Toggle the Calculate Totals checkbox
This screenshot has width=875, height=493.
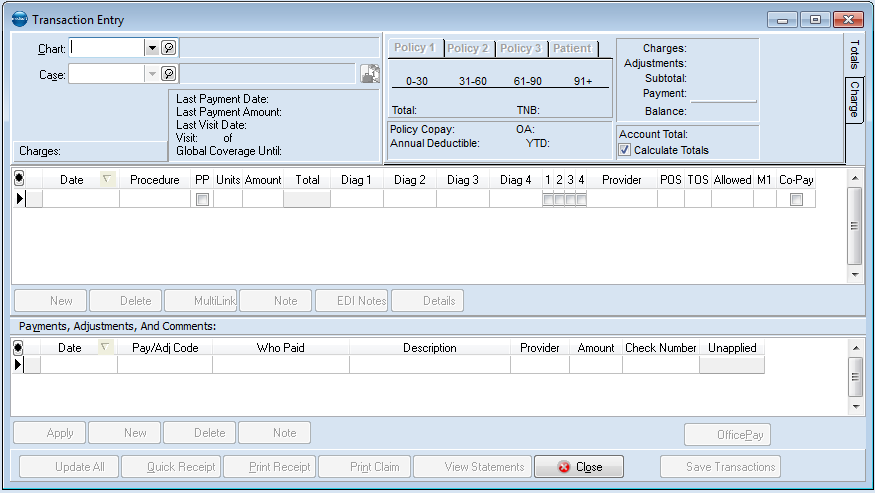(624, 150)
